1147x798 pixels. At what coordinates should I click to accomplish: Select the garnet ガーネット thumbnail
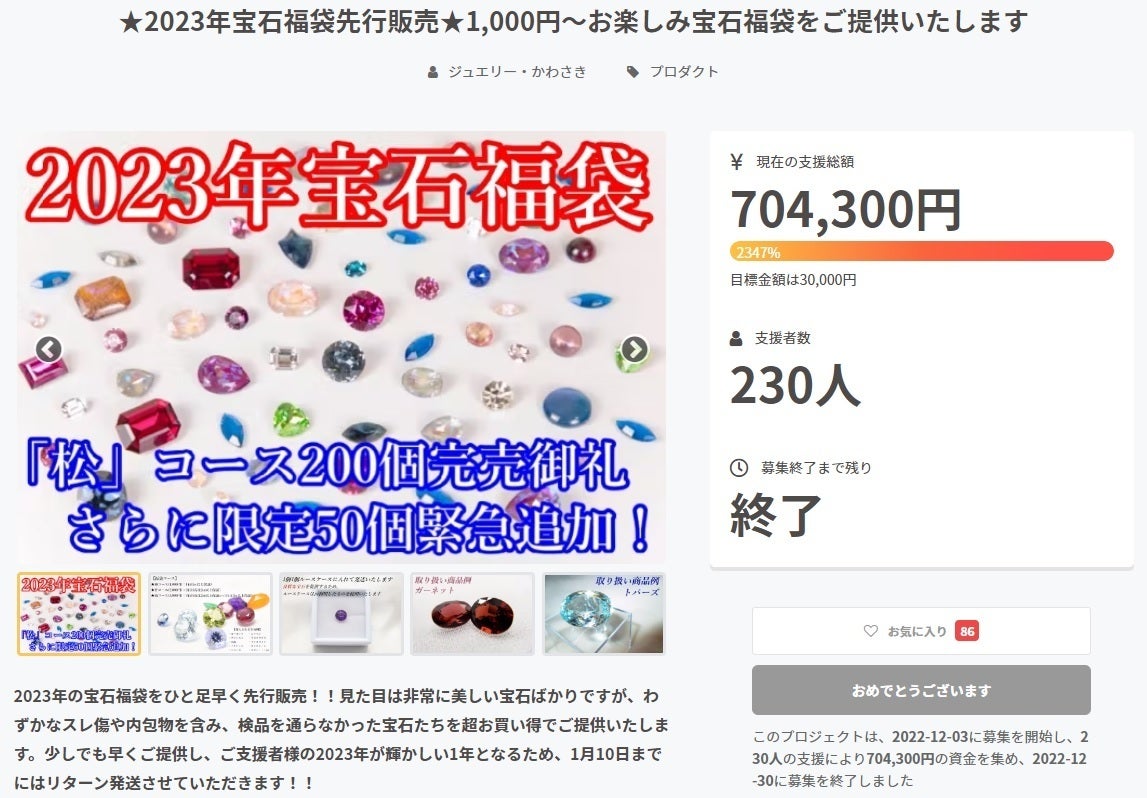pos(473,614)
